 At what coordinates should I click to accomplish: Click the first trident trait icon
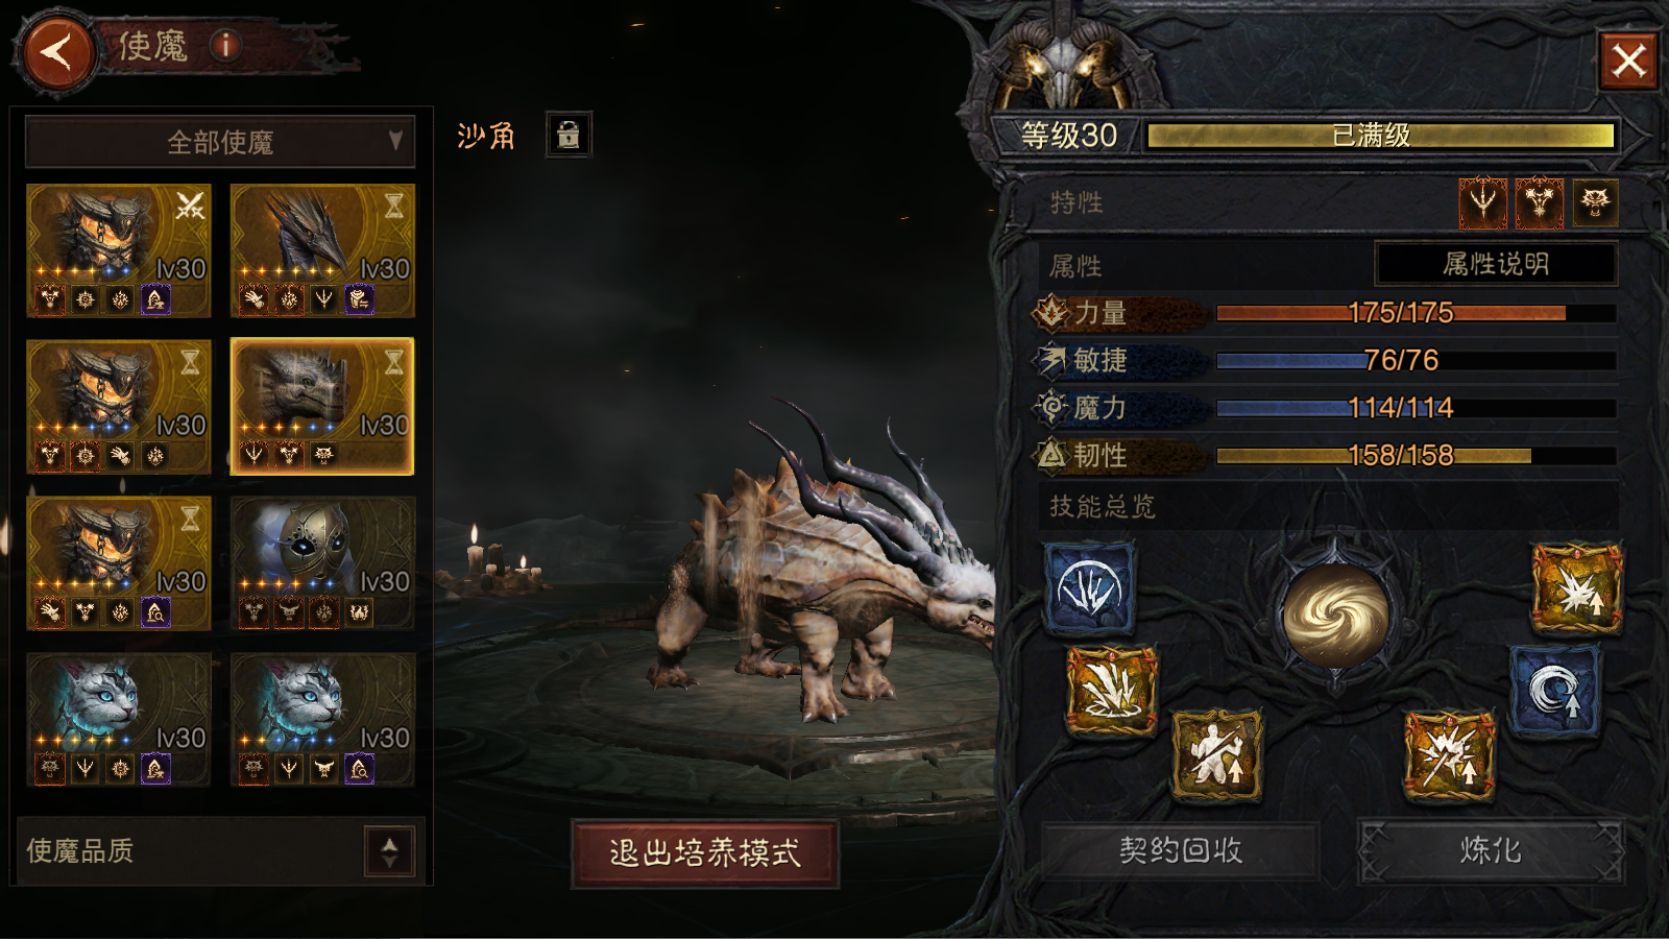coord(1482,203)
